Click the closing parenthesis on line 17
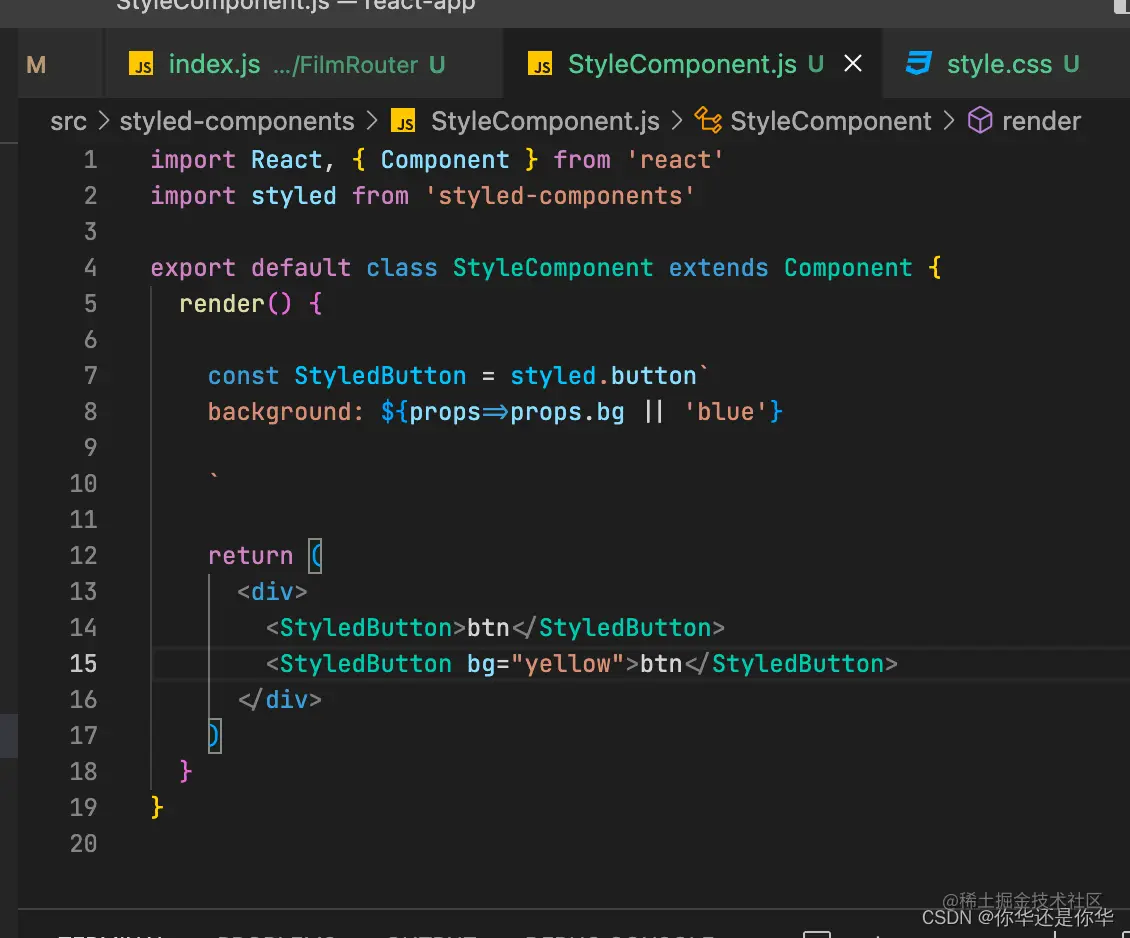 coord(214,736)
